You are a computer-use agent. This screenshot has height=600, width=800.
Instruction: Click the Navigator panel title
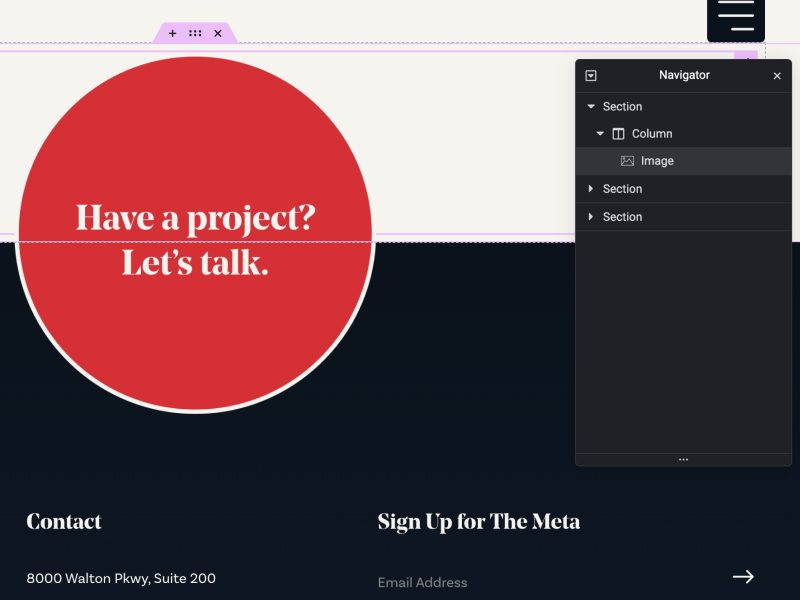coord(684,75)
